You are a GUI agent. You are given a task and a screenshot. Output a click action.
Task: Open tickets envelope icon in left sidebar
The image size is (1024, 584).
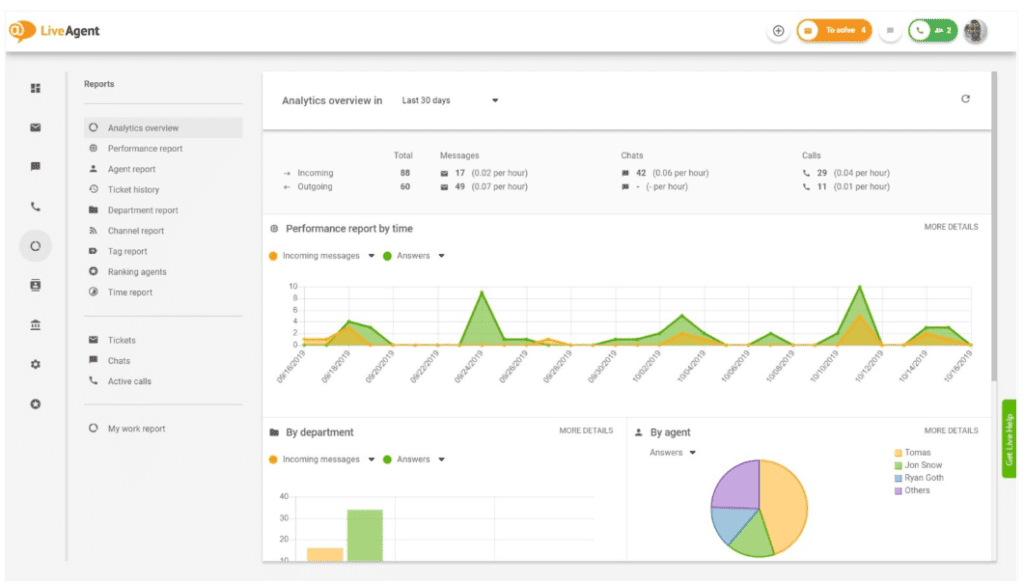36,128
